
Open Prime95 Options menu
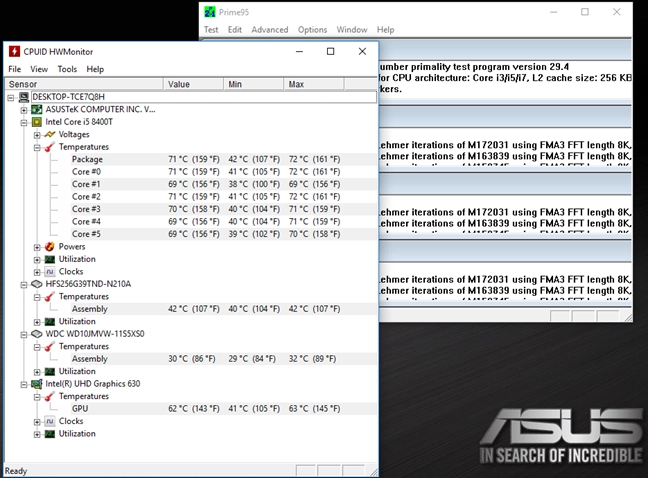click(312, 30)
